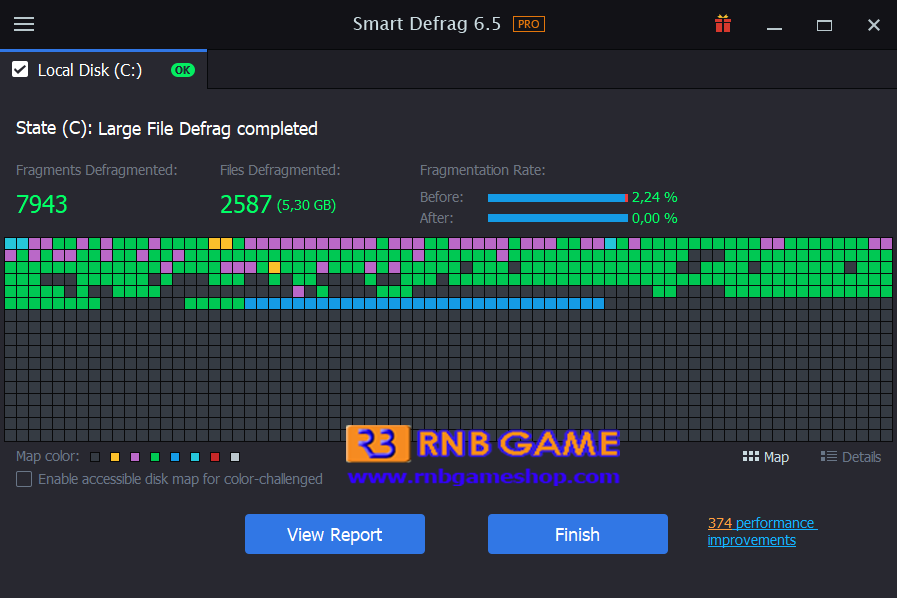Click the After fragmentation rate bar

point(558,218)
